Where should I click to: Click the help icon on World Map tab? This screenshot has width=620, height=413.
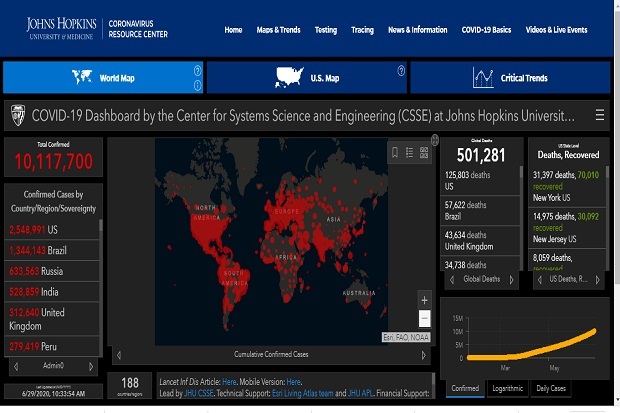pyautogui.click(x=197, y=71)
